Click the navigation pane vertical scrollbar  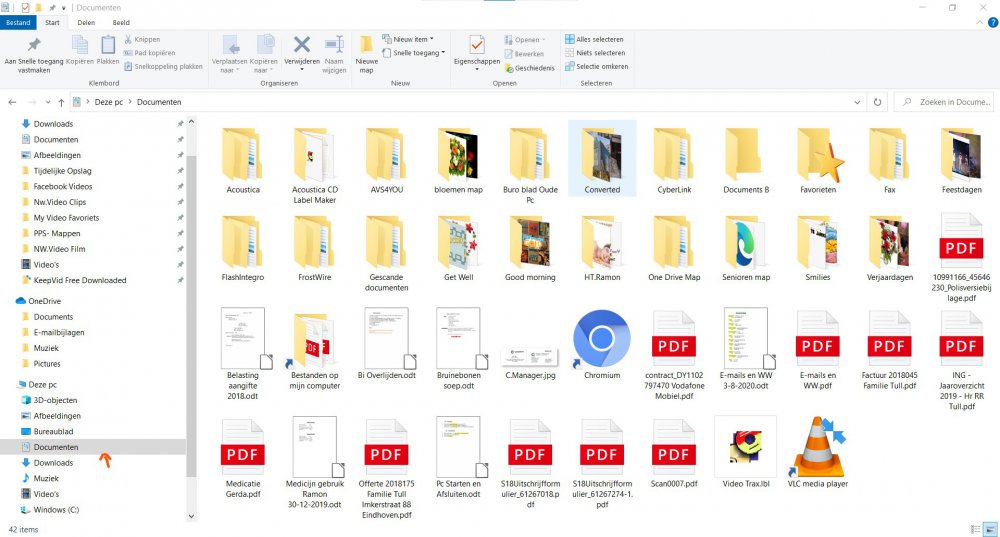click(191, 300)
